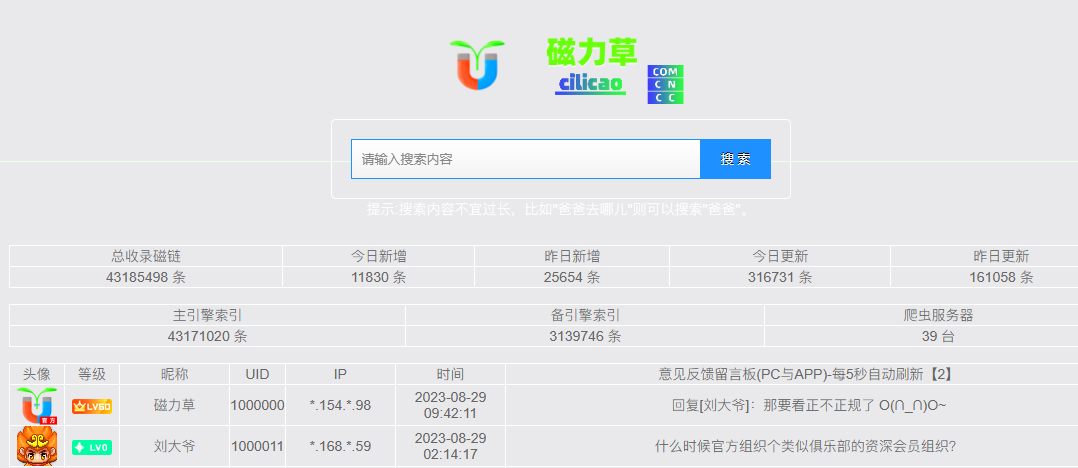Viewport: 1078px width, 468px height.
Task: Click the LV60 crown level badge
Action: point(92,406)
